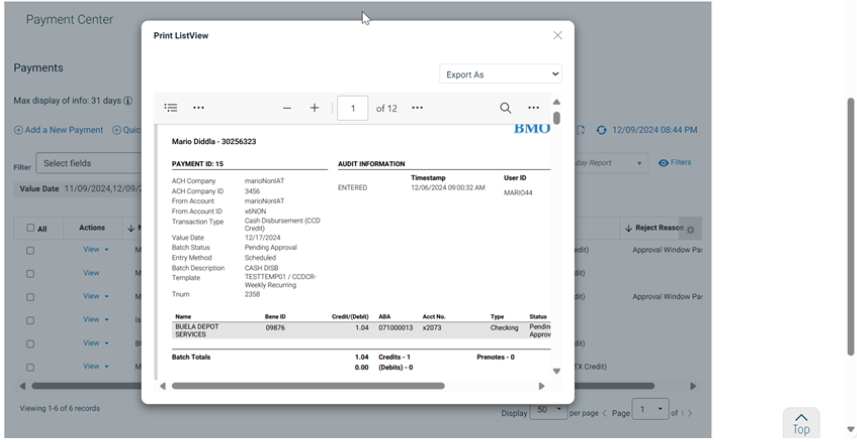Image resolution: width=857 pixels, height=442 pixels.
Task: Zoom out with the minus icon
Action: pos(287,108)
